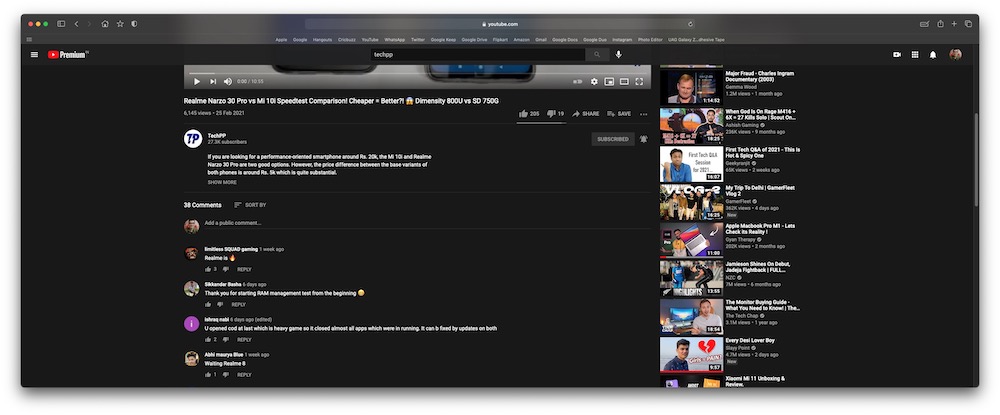The width and height of the screenshot is (1000, 415).
Task: Open The Monitor Buying Guide thumbnail
Action: 691,316
